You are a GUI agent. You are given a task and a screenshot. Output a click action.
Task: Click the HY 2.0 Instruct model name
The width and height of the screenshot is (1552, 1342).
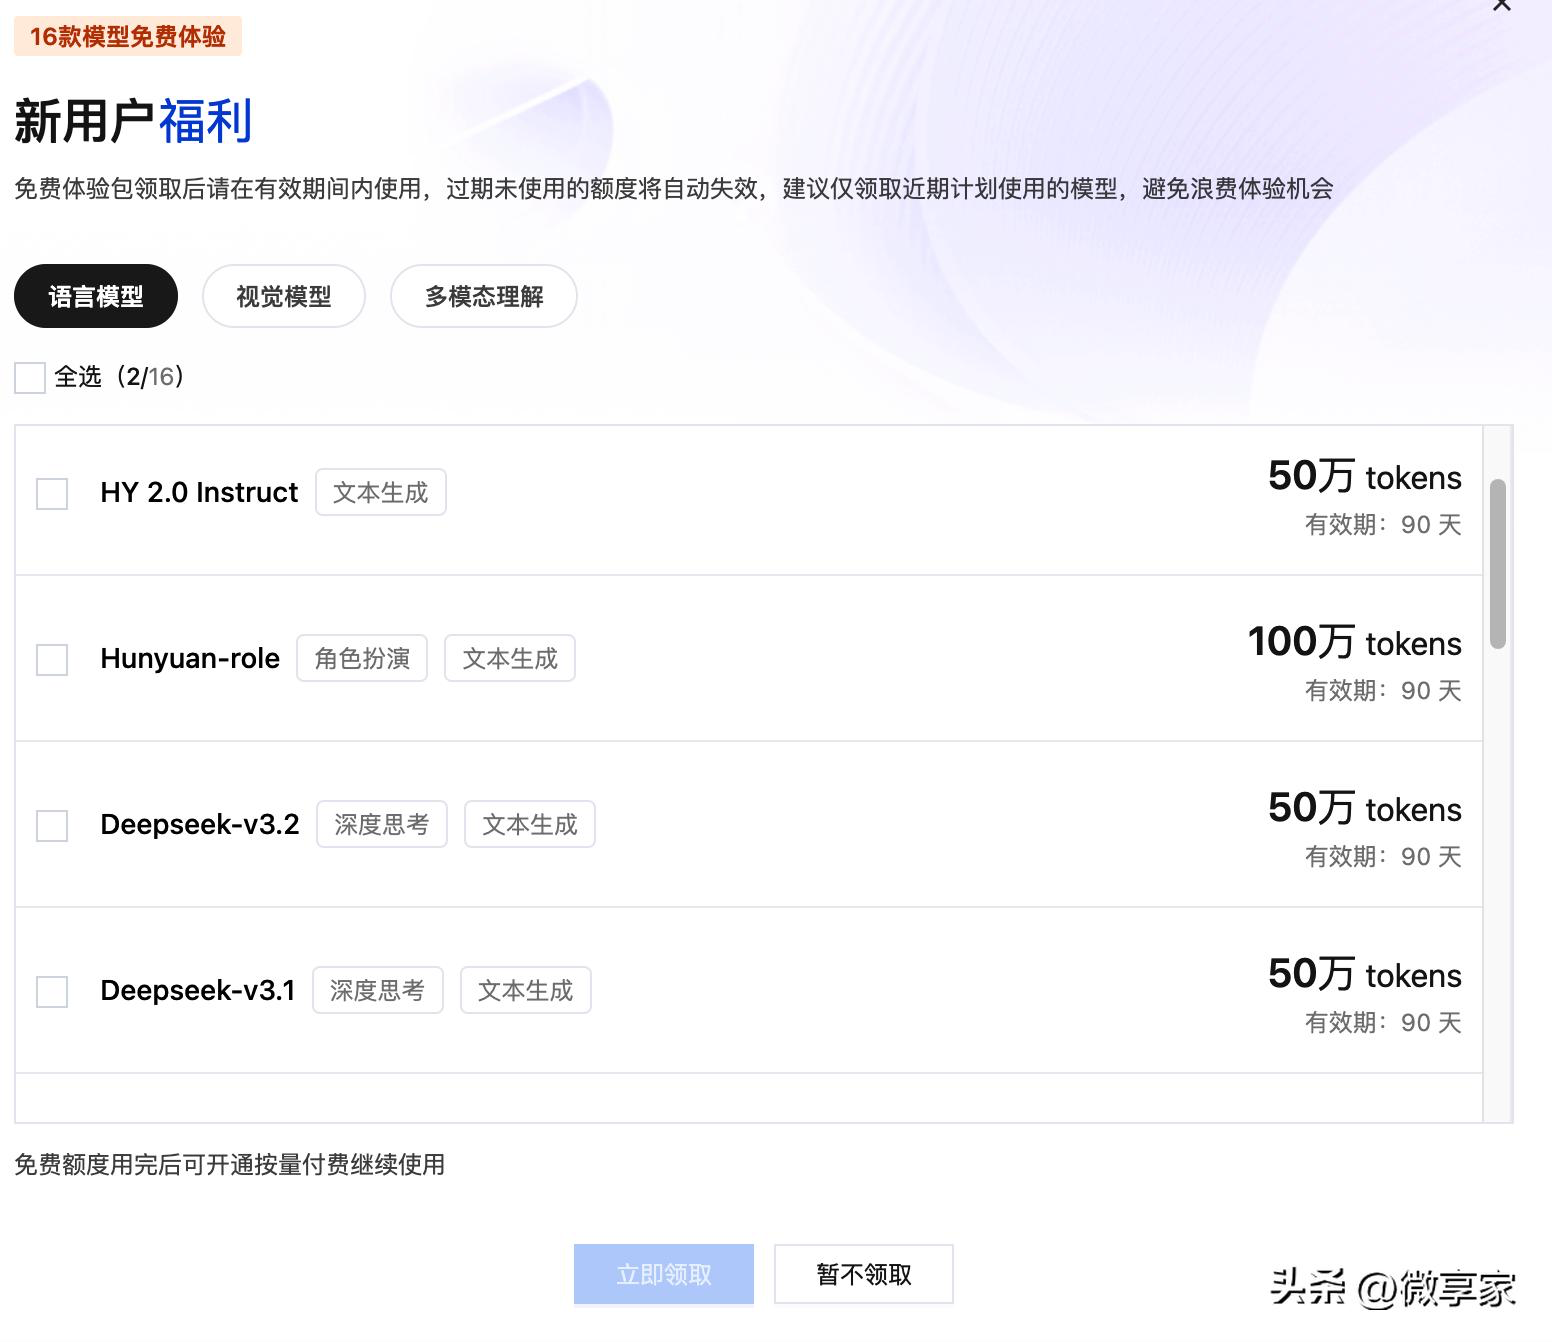click(199, 492)
